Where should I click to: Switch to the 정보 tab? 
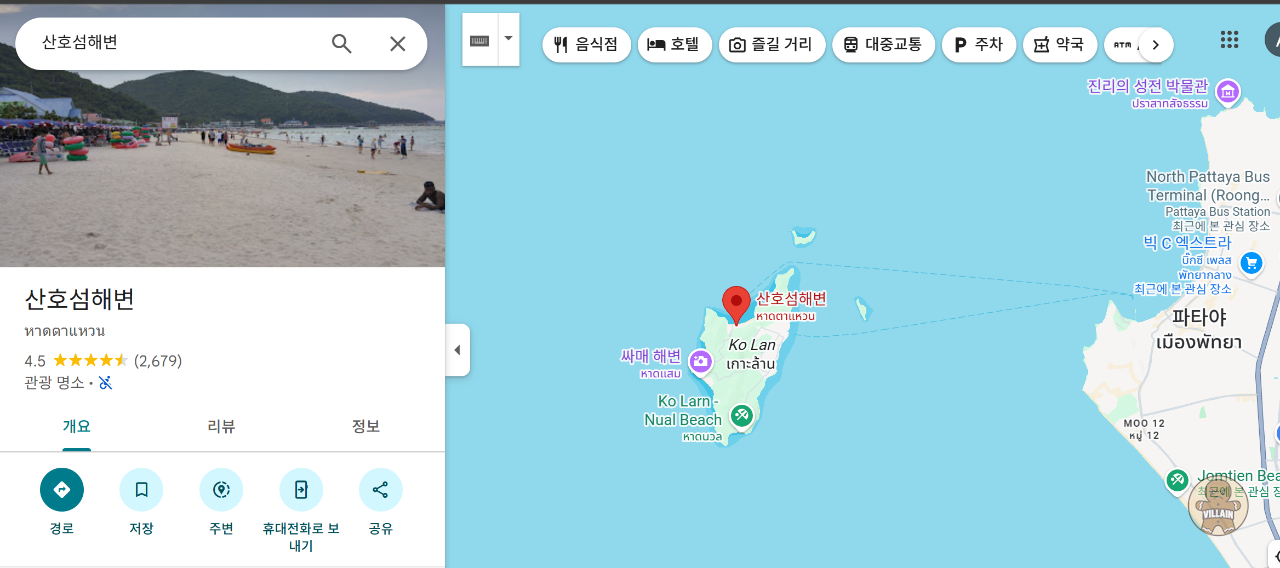[366, 427]
